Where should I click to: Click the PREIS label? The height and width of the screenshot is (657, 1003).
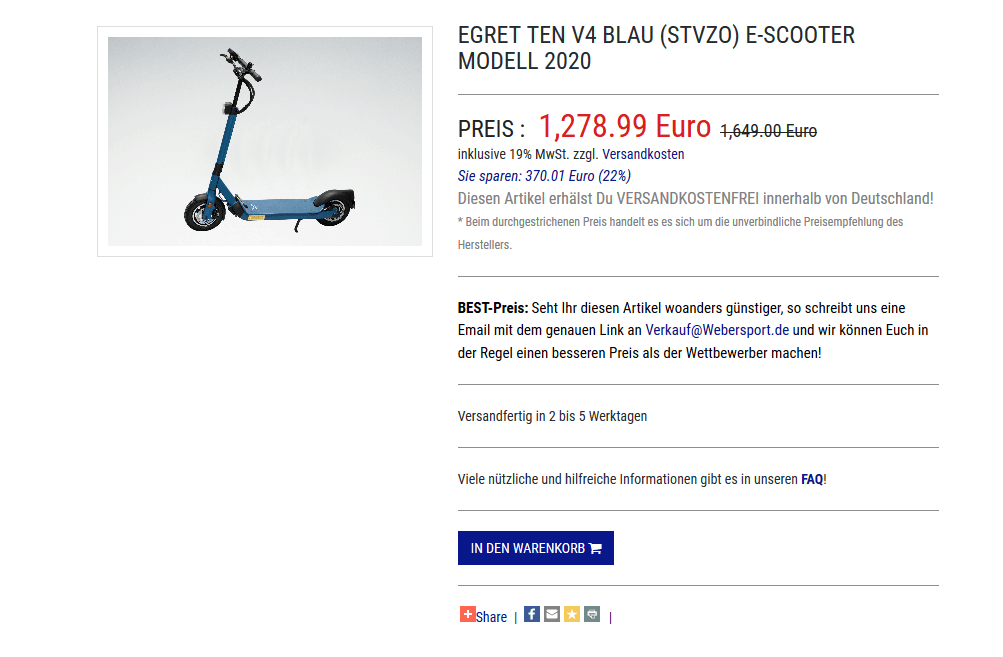coord(491,129)
